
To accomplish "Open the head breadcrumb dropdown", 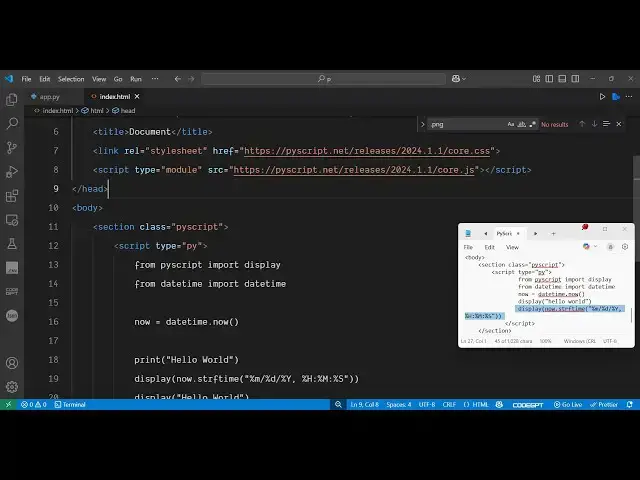I will [x=124, y=110].
